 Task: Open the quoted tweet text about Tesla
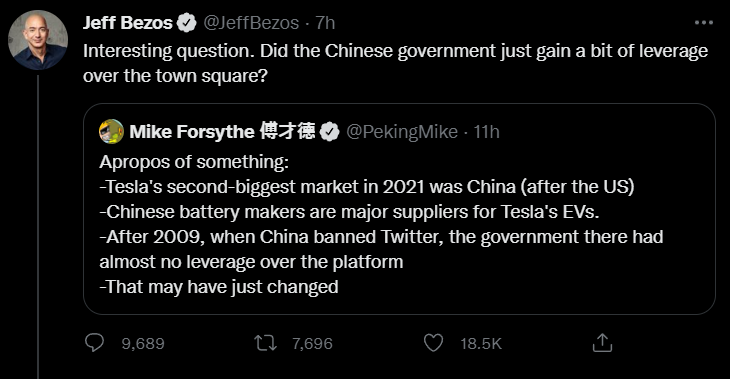pyautogui.click(x=381, y=224)
